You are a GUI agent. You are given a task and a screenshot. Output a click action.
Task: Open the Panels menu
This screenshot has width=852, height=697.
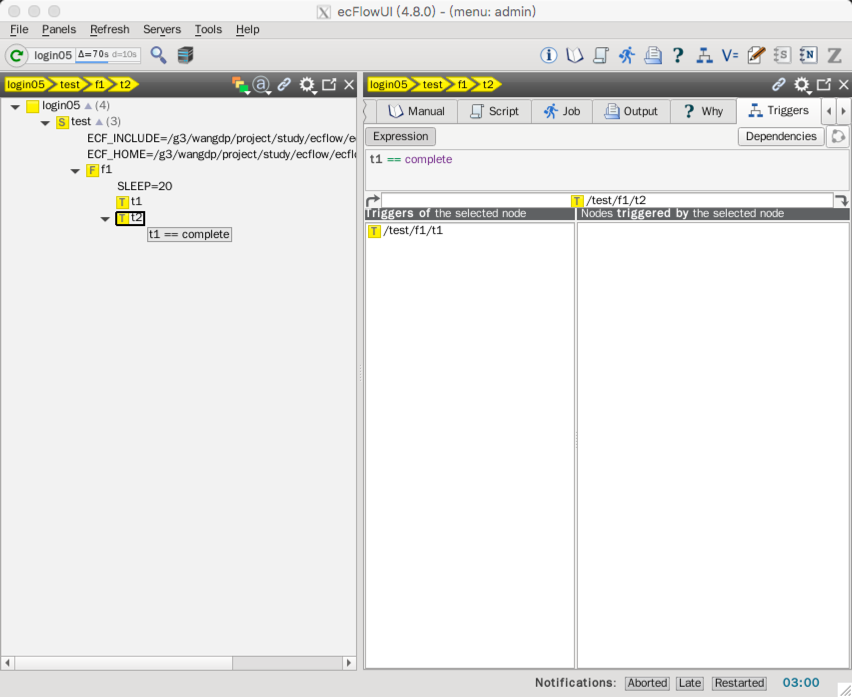[59, 29]
